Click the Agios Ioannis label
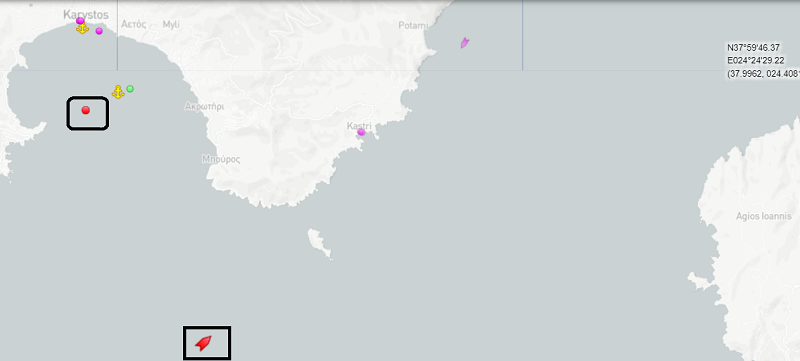This screenshot has width=800, height=361. 764,216
